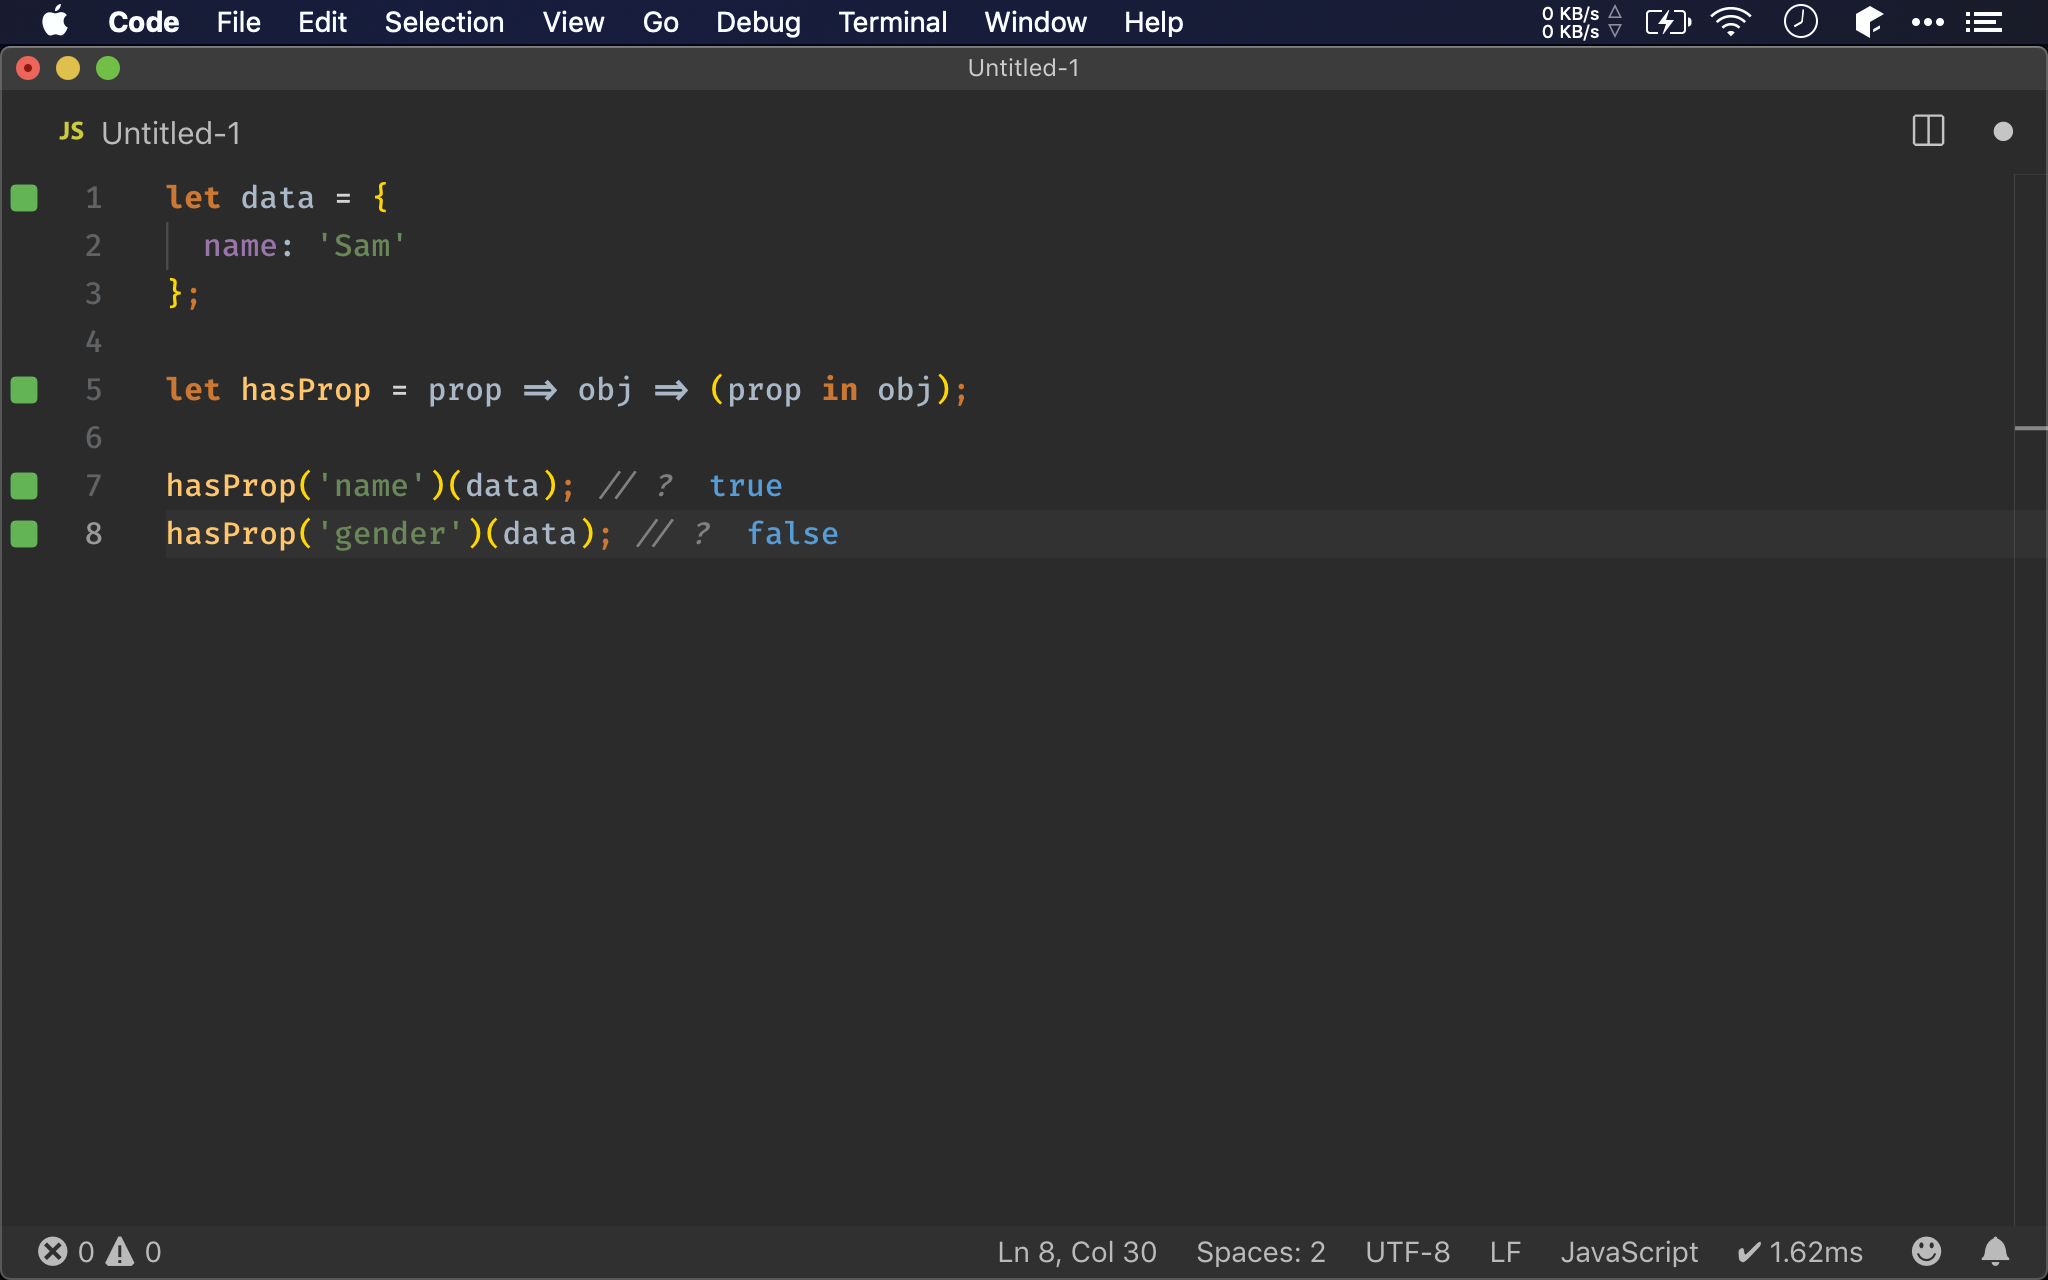
Task: Click the hexagon-shaped menu bar icon
Action: (x=1868, y=21)
